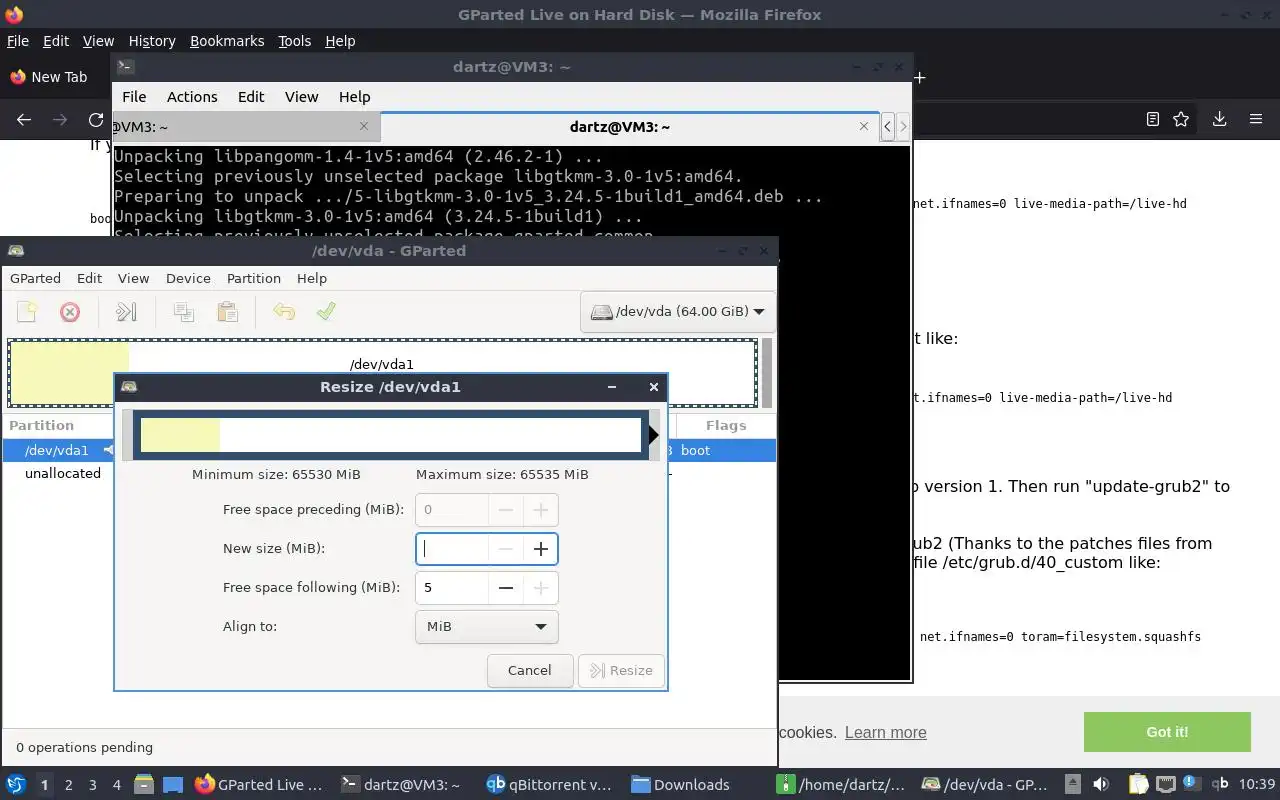
Task: Open a new Firefox tab with plus
Action: click(x=919, y=77)
